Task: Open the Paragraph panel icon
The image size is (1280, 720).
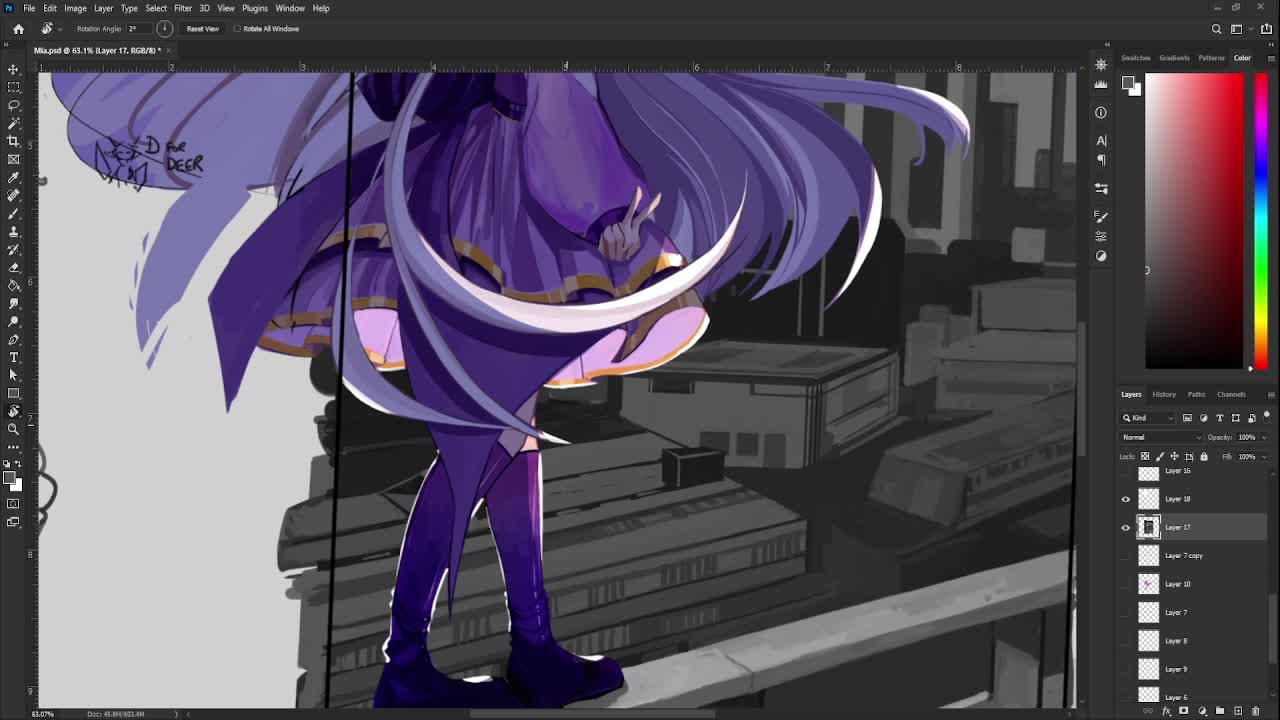Action: click(x=1101, y=160)
